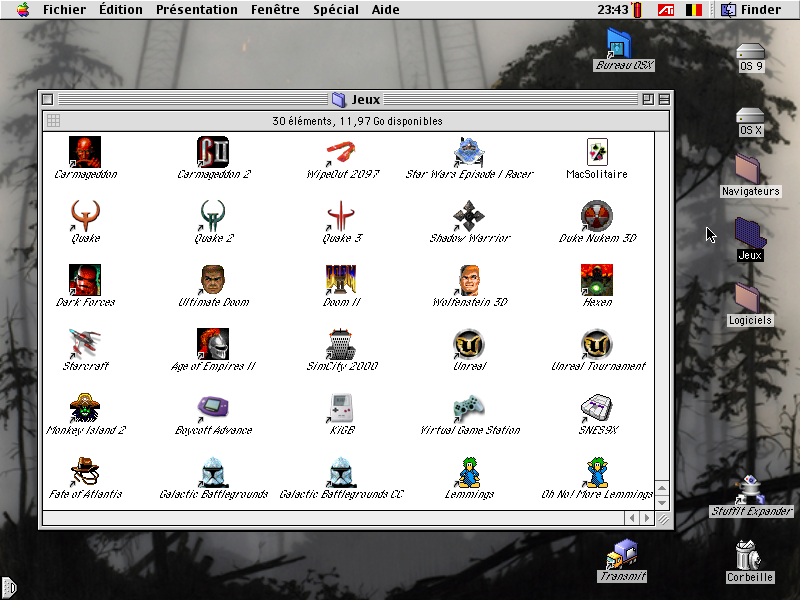800x600 pixels.
Task: Select the Fate of Atlantis icon
Action: (85, 471)
